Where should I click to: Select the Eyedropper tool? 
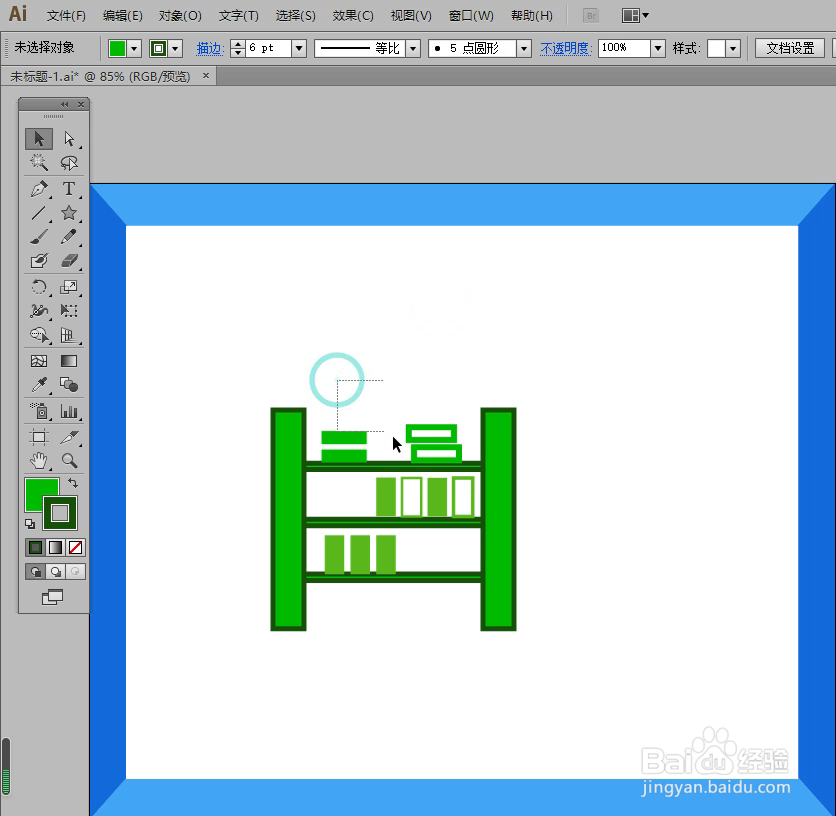39,385
